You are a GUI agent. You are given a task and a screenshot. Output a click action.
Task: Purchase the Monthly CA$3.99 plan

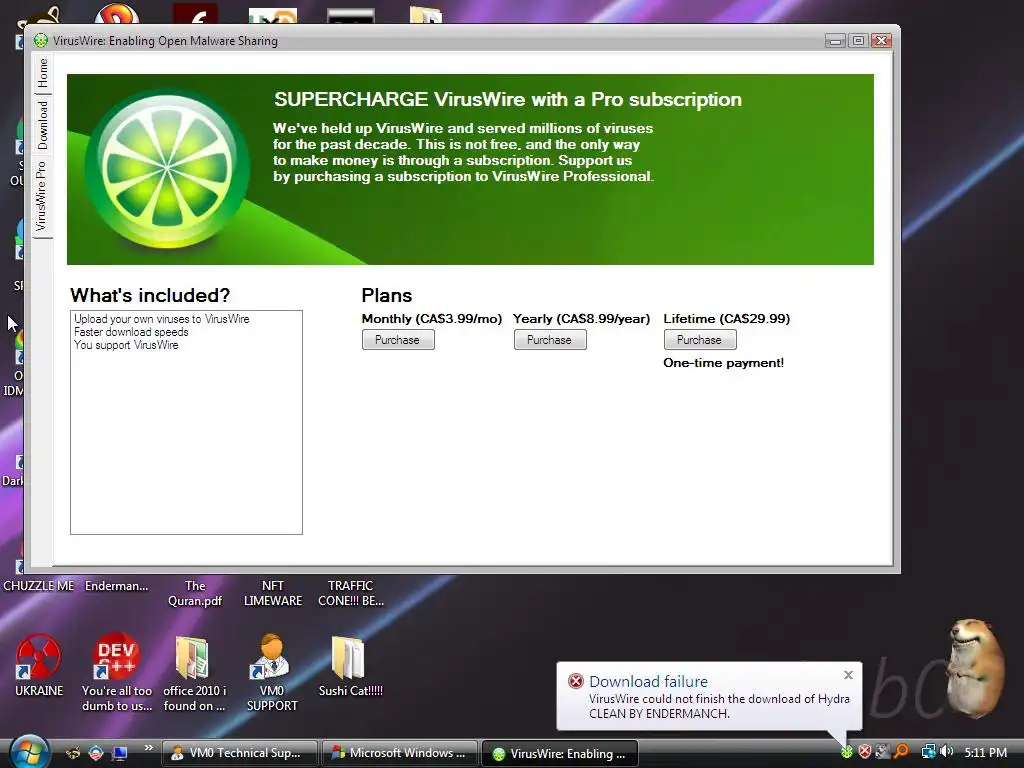click(x=398, y=340)
